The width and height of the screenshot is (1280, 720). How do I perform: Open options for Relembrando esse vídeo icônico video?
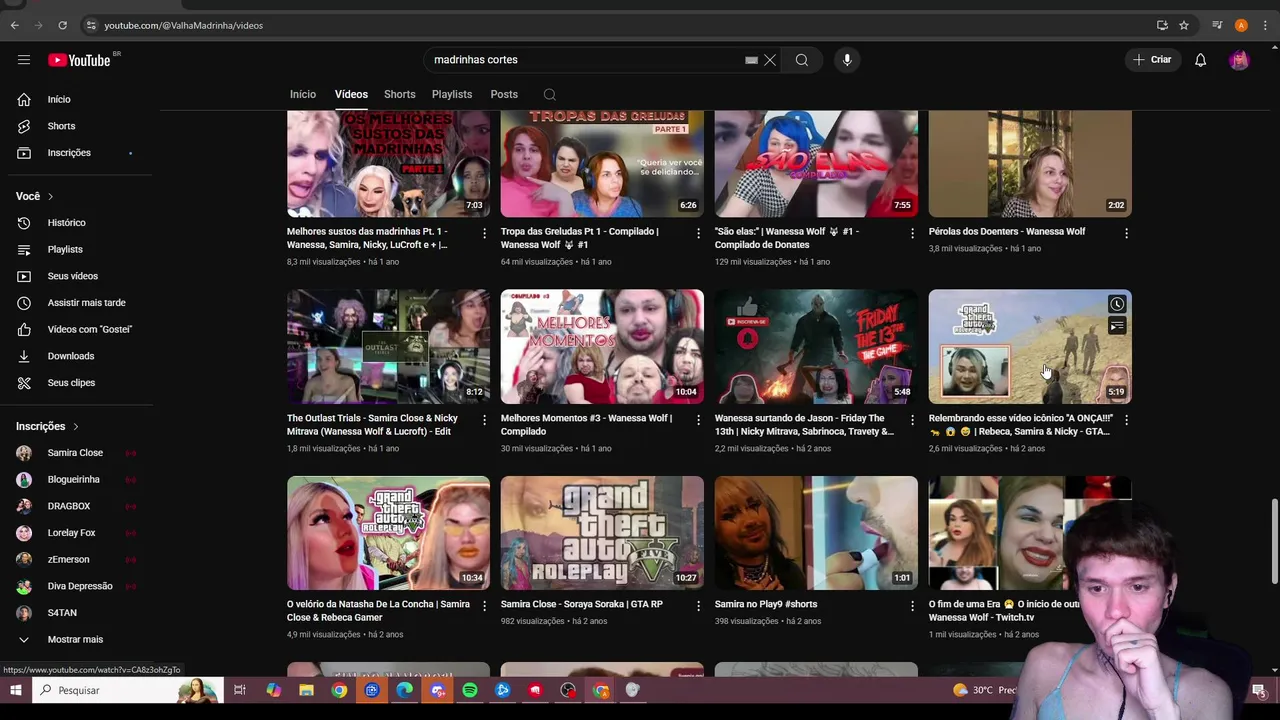1126,420
